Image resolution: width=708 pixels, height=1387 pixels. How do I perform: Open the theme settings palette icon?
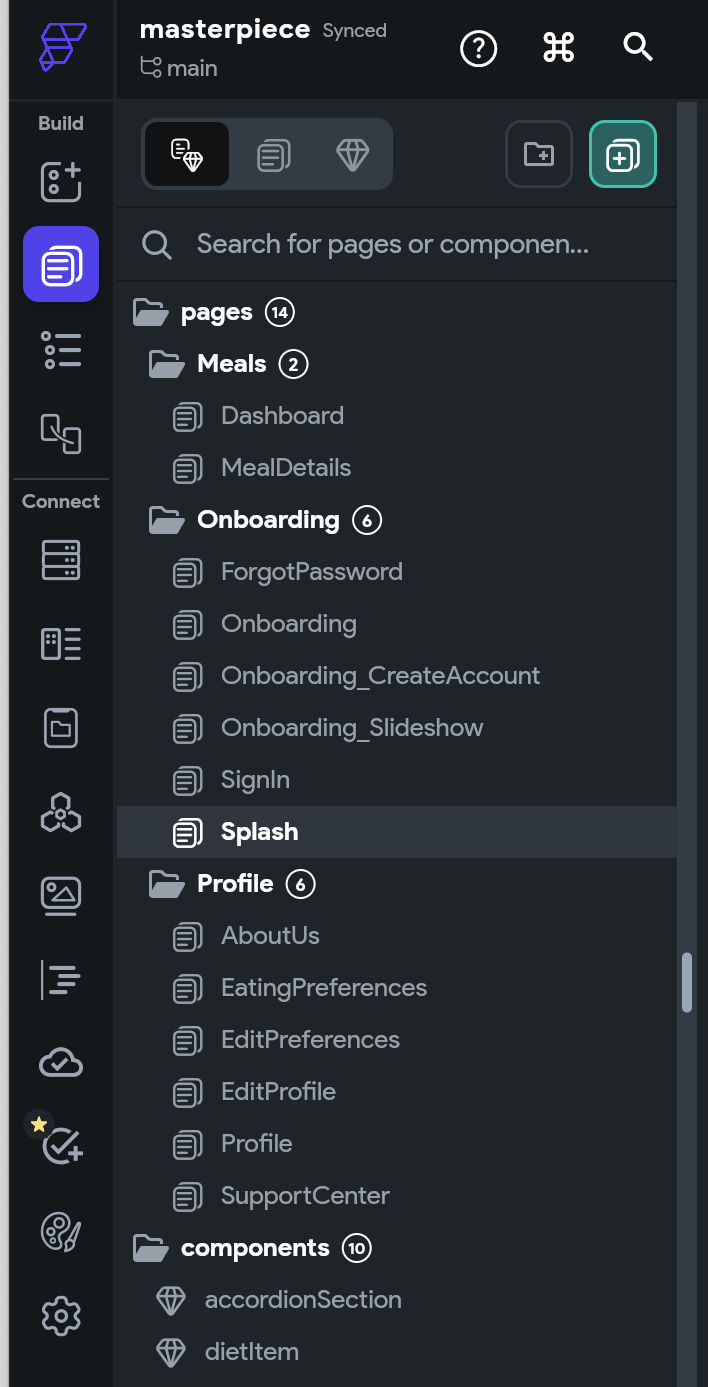point(61,1232)
